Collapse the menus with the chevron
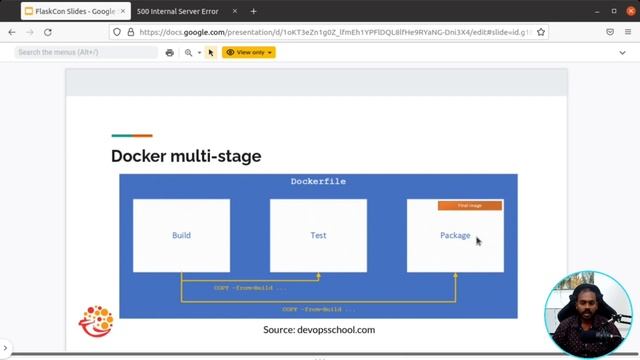 coord(622,53)
